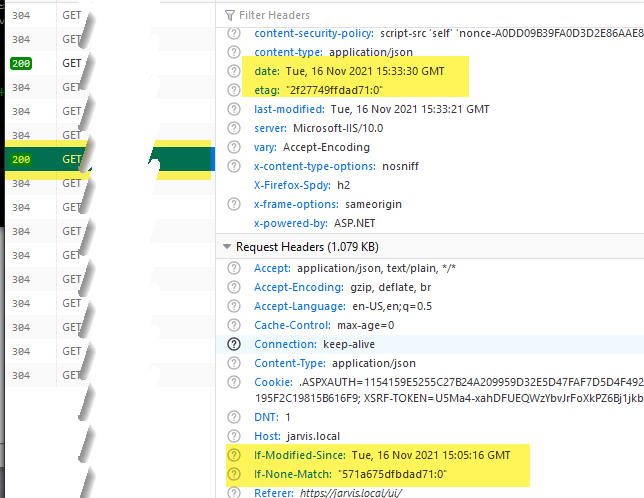
Task: Select the Cookie .ASPXAUTH value
Action: coord(472,382)
